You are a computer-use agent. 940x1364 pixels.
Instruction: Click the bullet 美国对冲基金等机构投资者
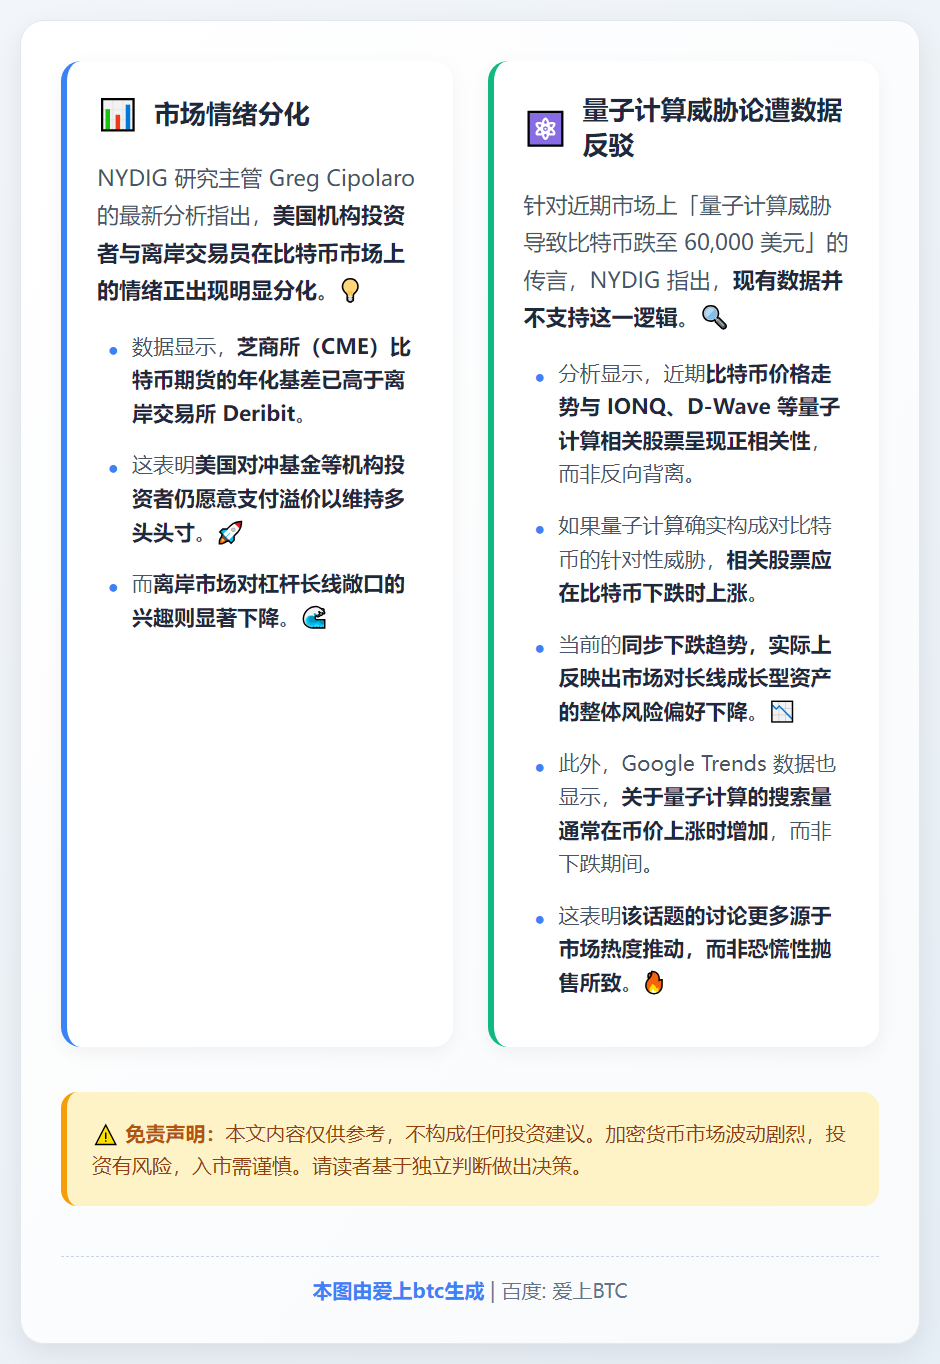pos(268,498)
